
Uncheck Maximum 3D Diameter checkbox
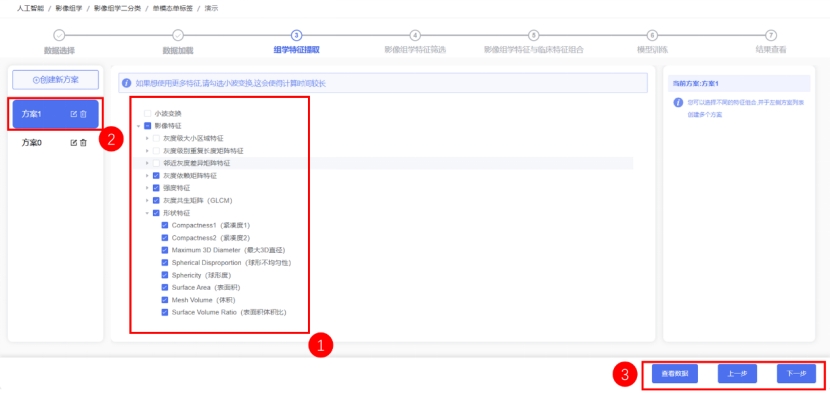click(x=165, y=250)
